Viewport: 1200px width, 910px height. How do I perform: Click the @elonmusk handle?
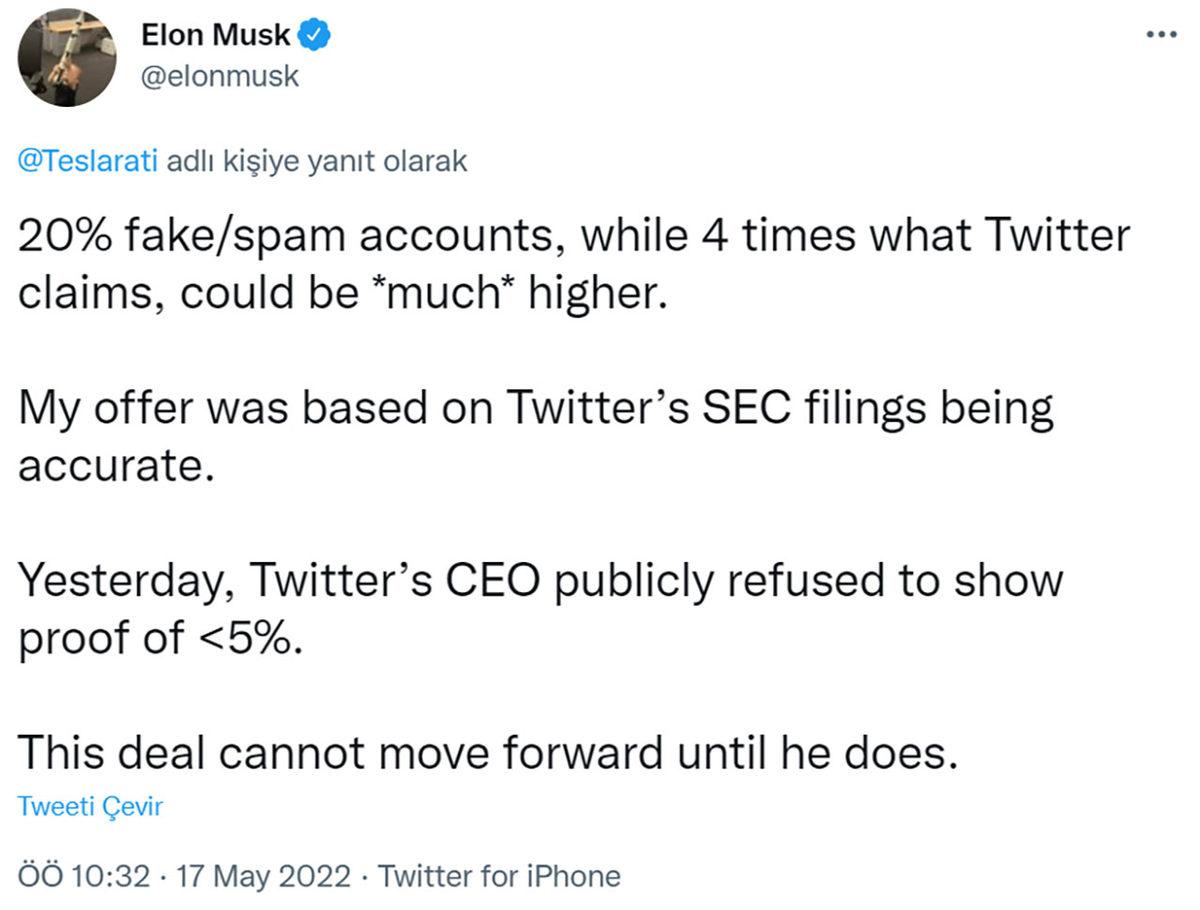[x=217, y=75]
